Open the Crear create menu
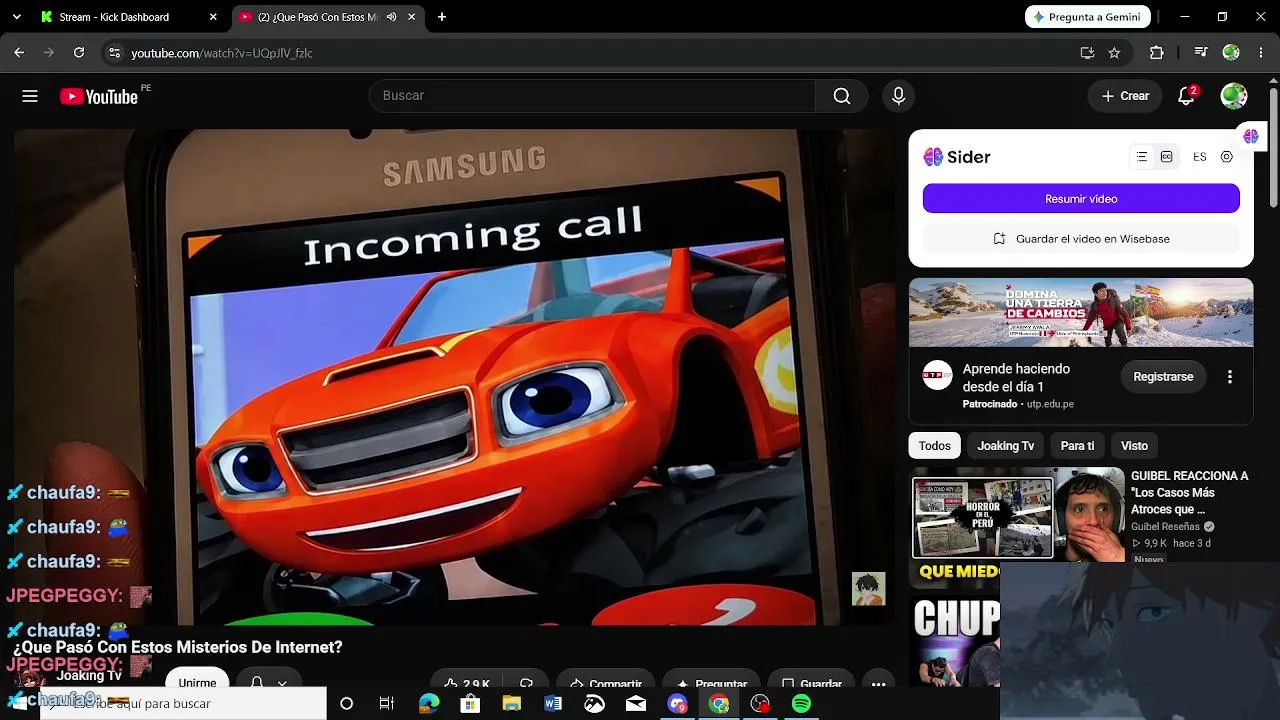This screenshot has height=720, width=1280. coord(1125,96)
